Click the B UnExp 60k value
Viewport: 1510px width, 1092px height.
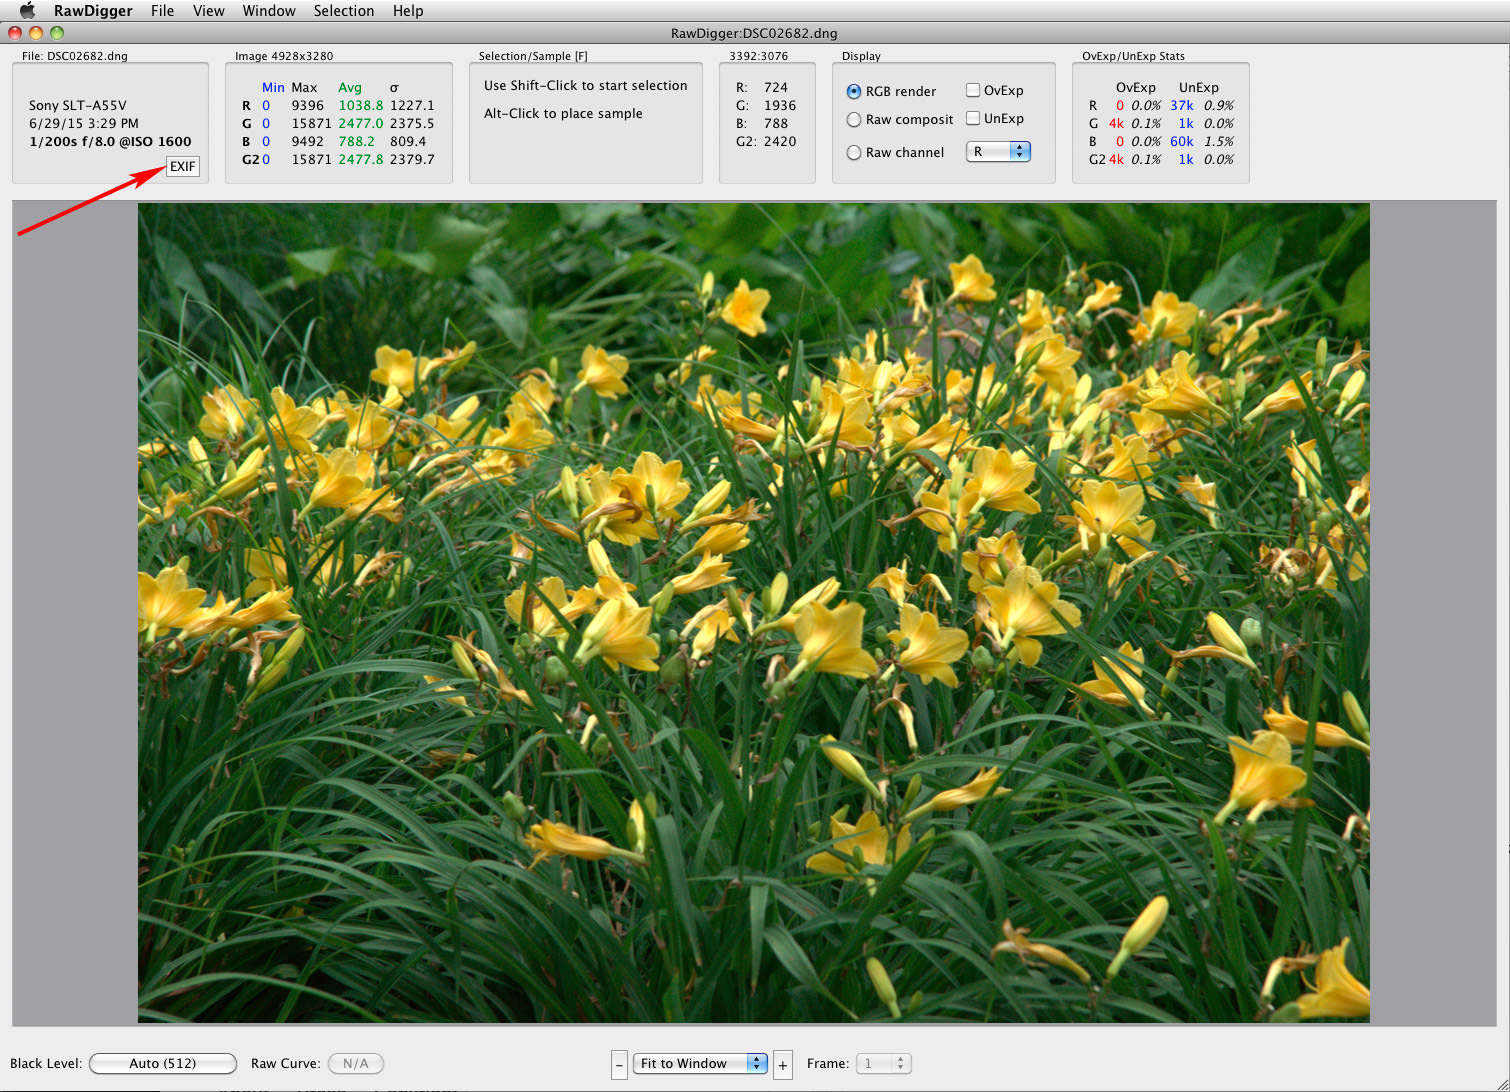[1182, 141]
